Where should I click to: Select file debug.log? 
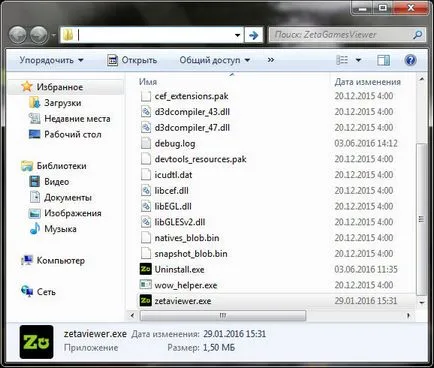[175, 144]
